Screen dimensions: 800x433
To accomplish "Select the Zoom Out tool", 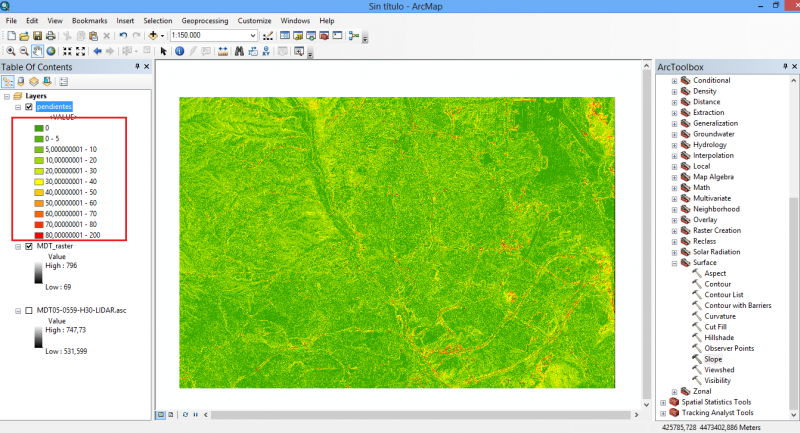I will pos(24,51).
